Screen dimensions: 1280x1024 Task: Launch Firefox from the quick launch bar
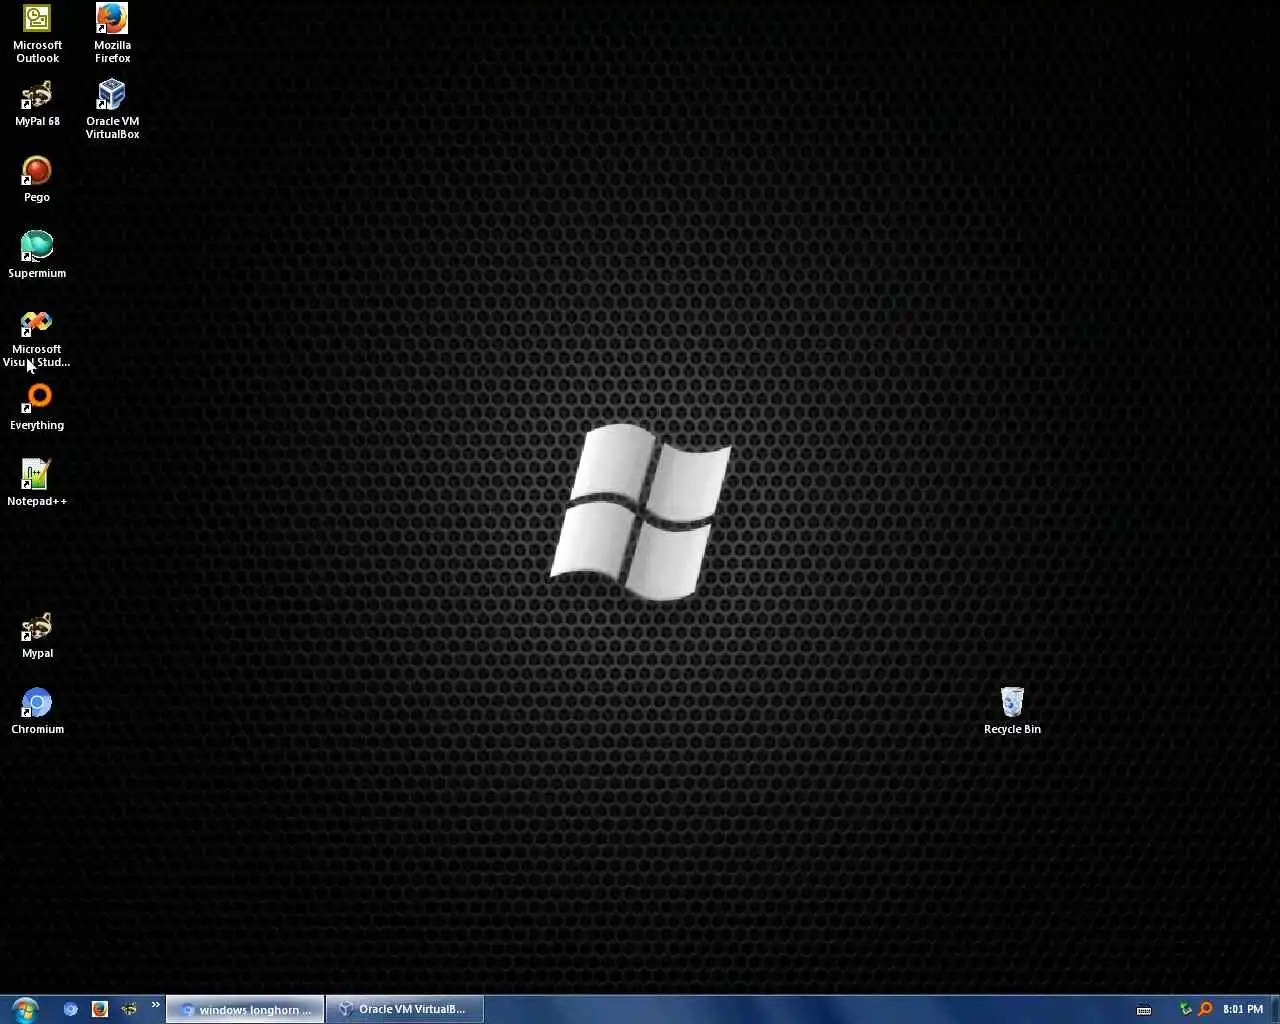coord(99,1009)
